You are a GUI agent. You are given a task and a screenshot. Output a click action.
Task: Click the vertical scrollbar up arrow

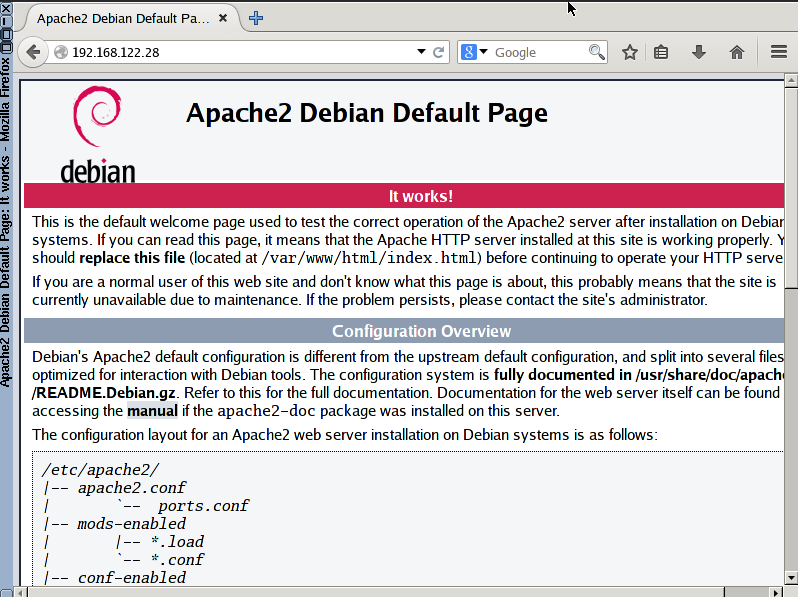(791, 80)
